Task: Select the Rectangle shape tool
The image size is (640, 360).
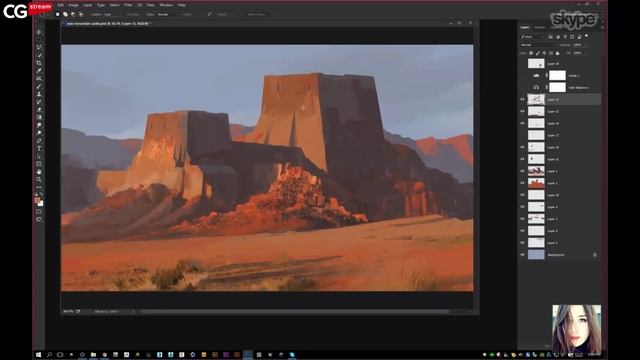Action: click(39, 164)
